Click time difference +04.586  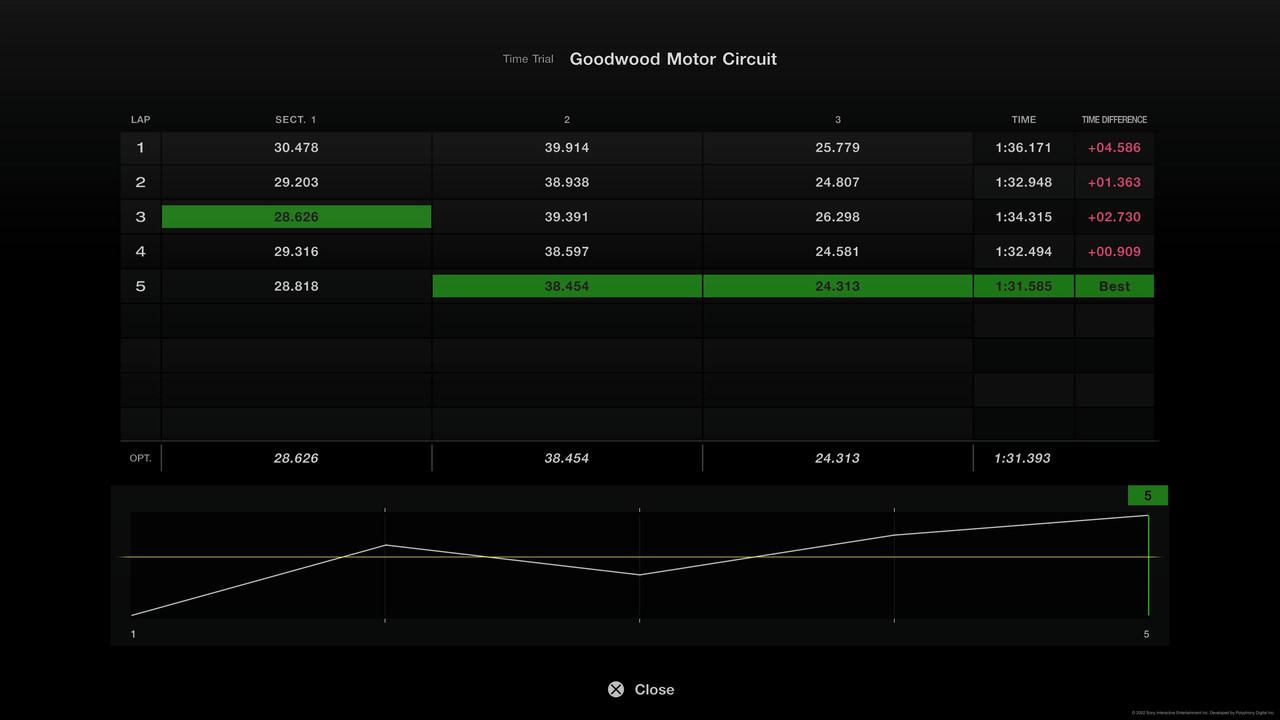[x=1114, y=147]
